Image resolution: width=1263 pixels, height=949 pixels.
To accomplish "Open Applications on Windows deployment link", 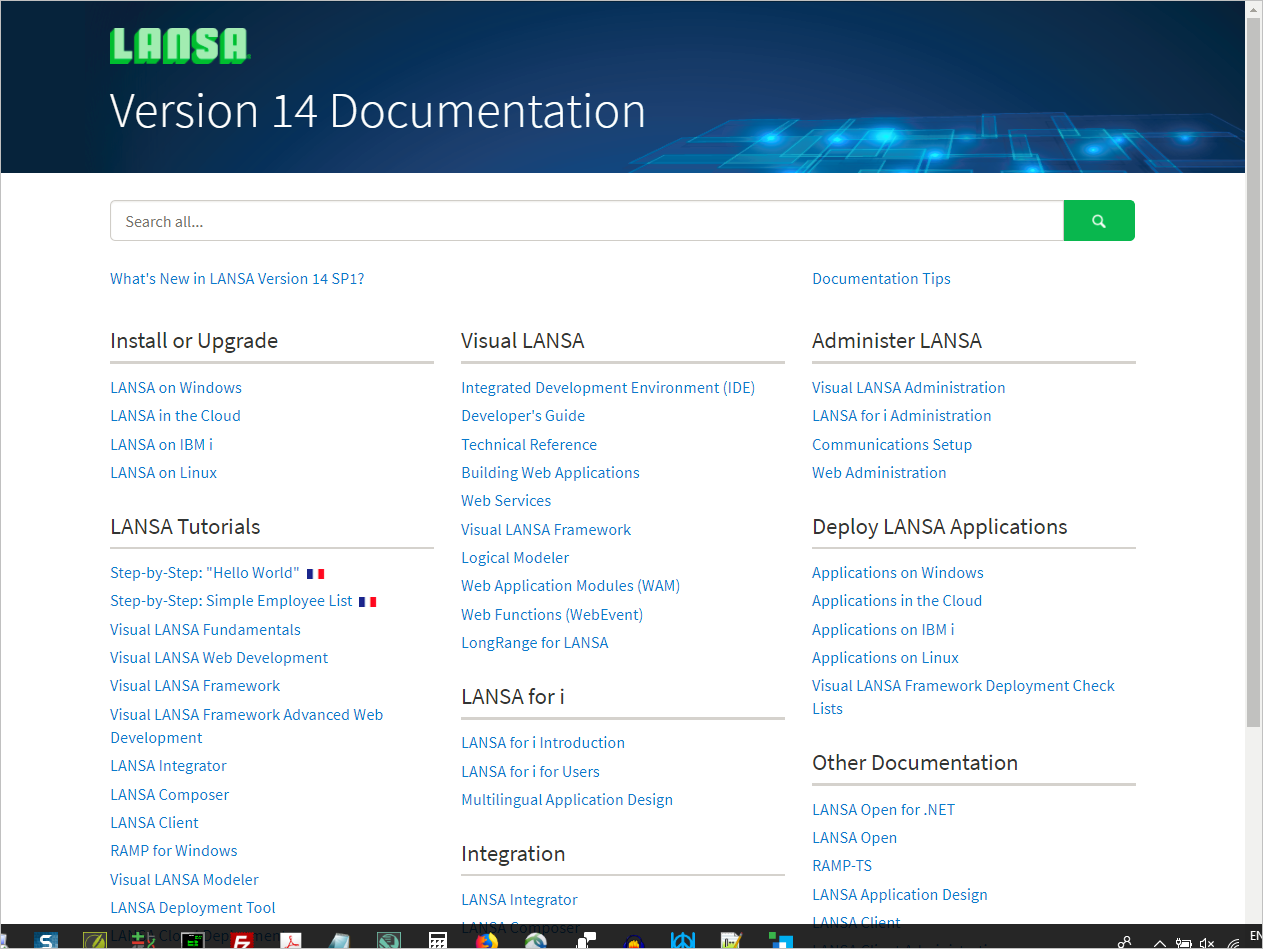I will [x=898, y=573].
